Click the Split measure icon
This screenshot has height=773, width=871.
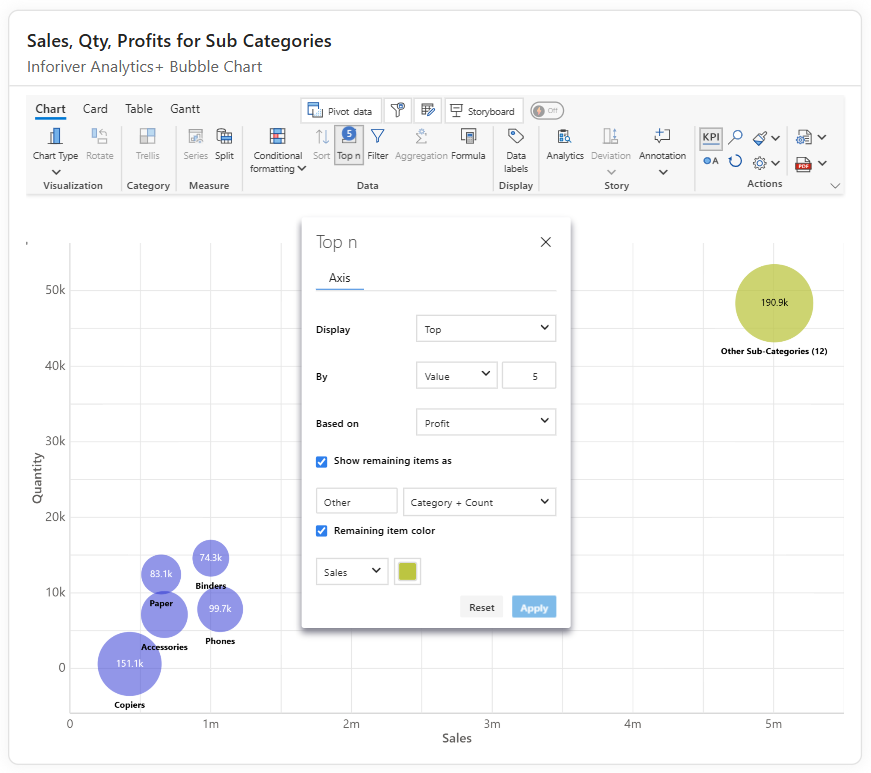tap(224, 137)
